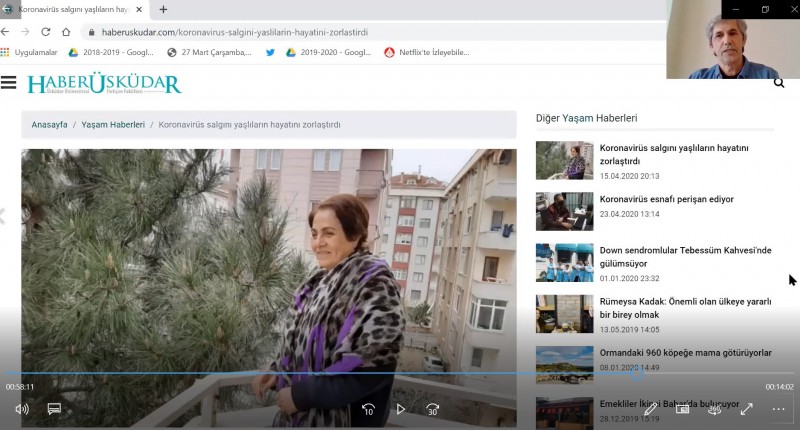This screenshot has width=800, height=430.
Task: Go to Anasayfa breadcrumb link
Action: [50, 125]
